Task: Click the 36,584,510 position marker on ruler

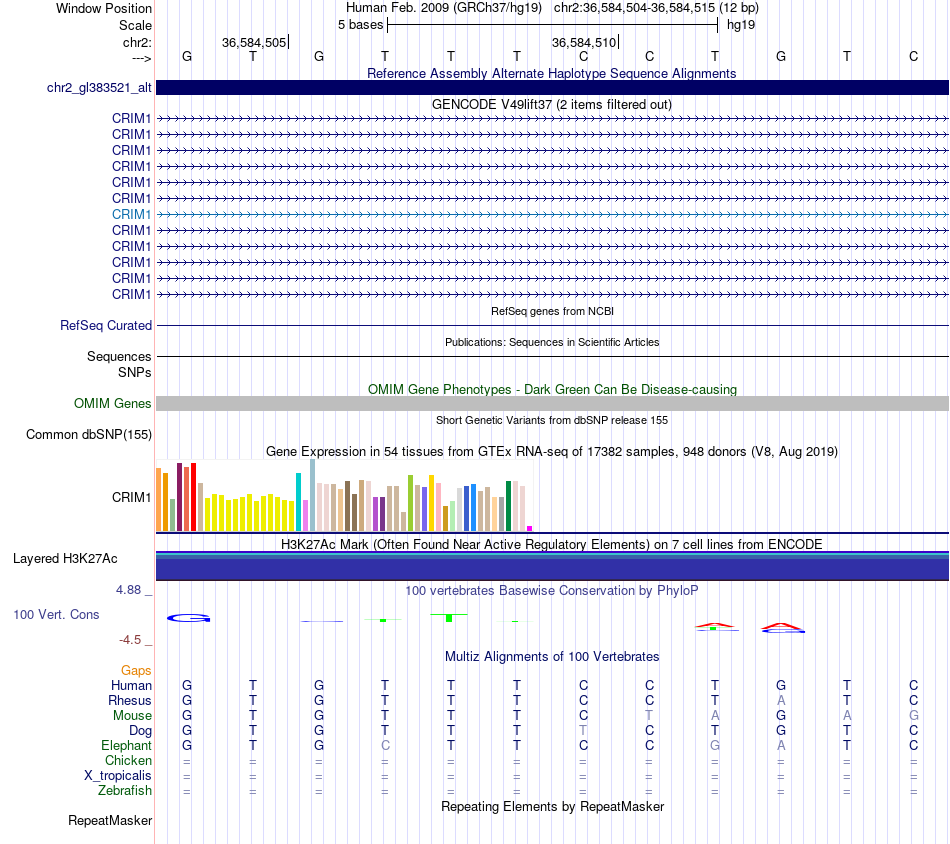Action: 585,42
